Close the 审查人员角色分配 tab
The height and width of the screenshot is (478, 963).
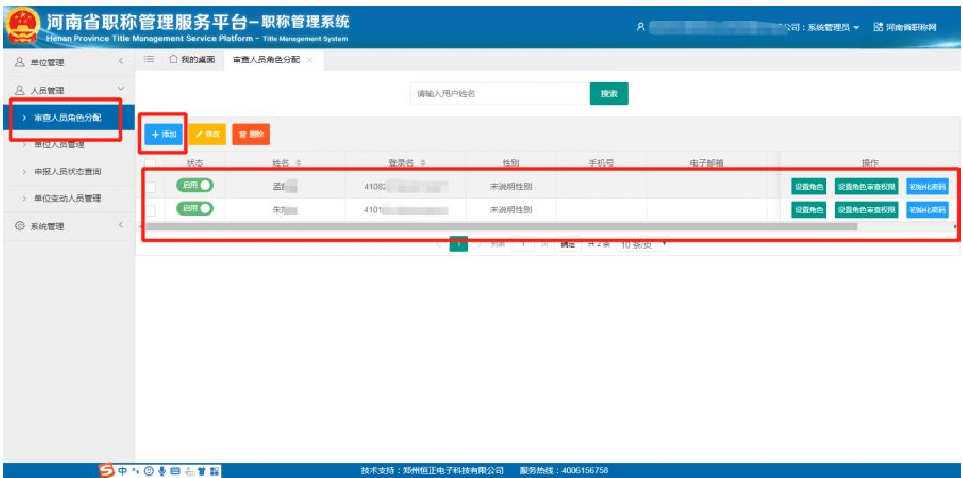click(x=310, y=60)
